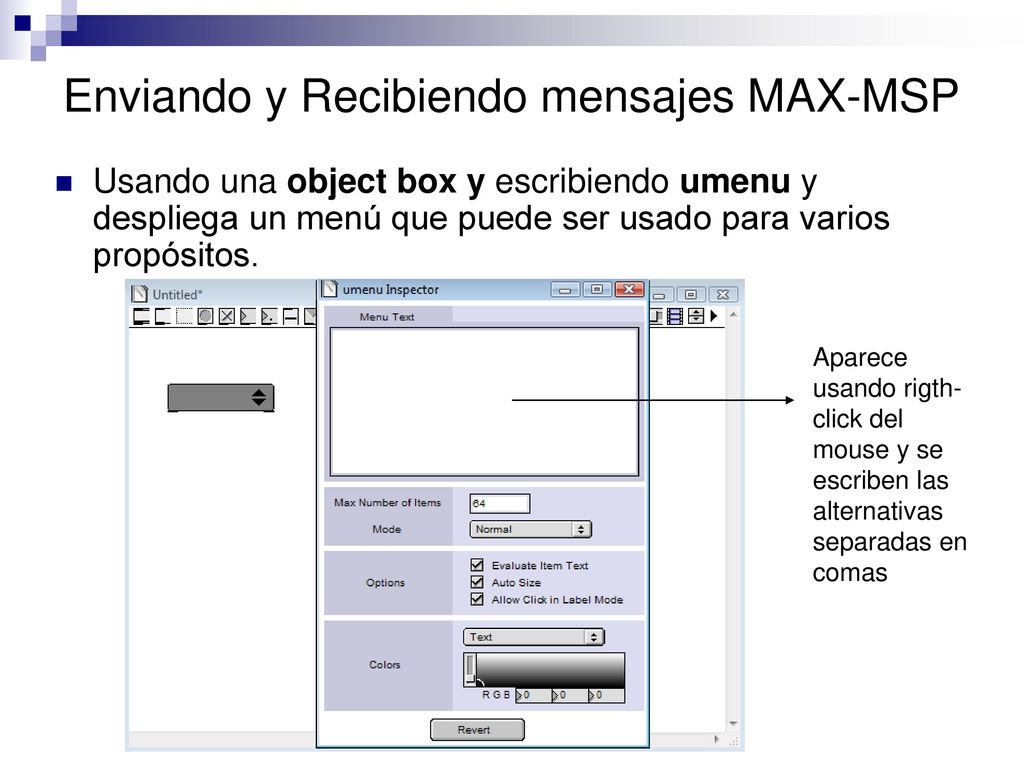Maximize the umenu Inspector window

597,289
